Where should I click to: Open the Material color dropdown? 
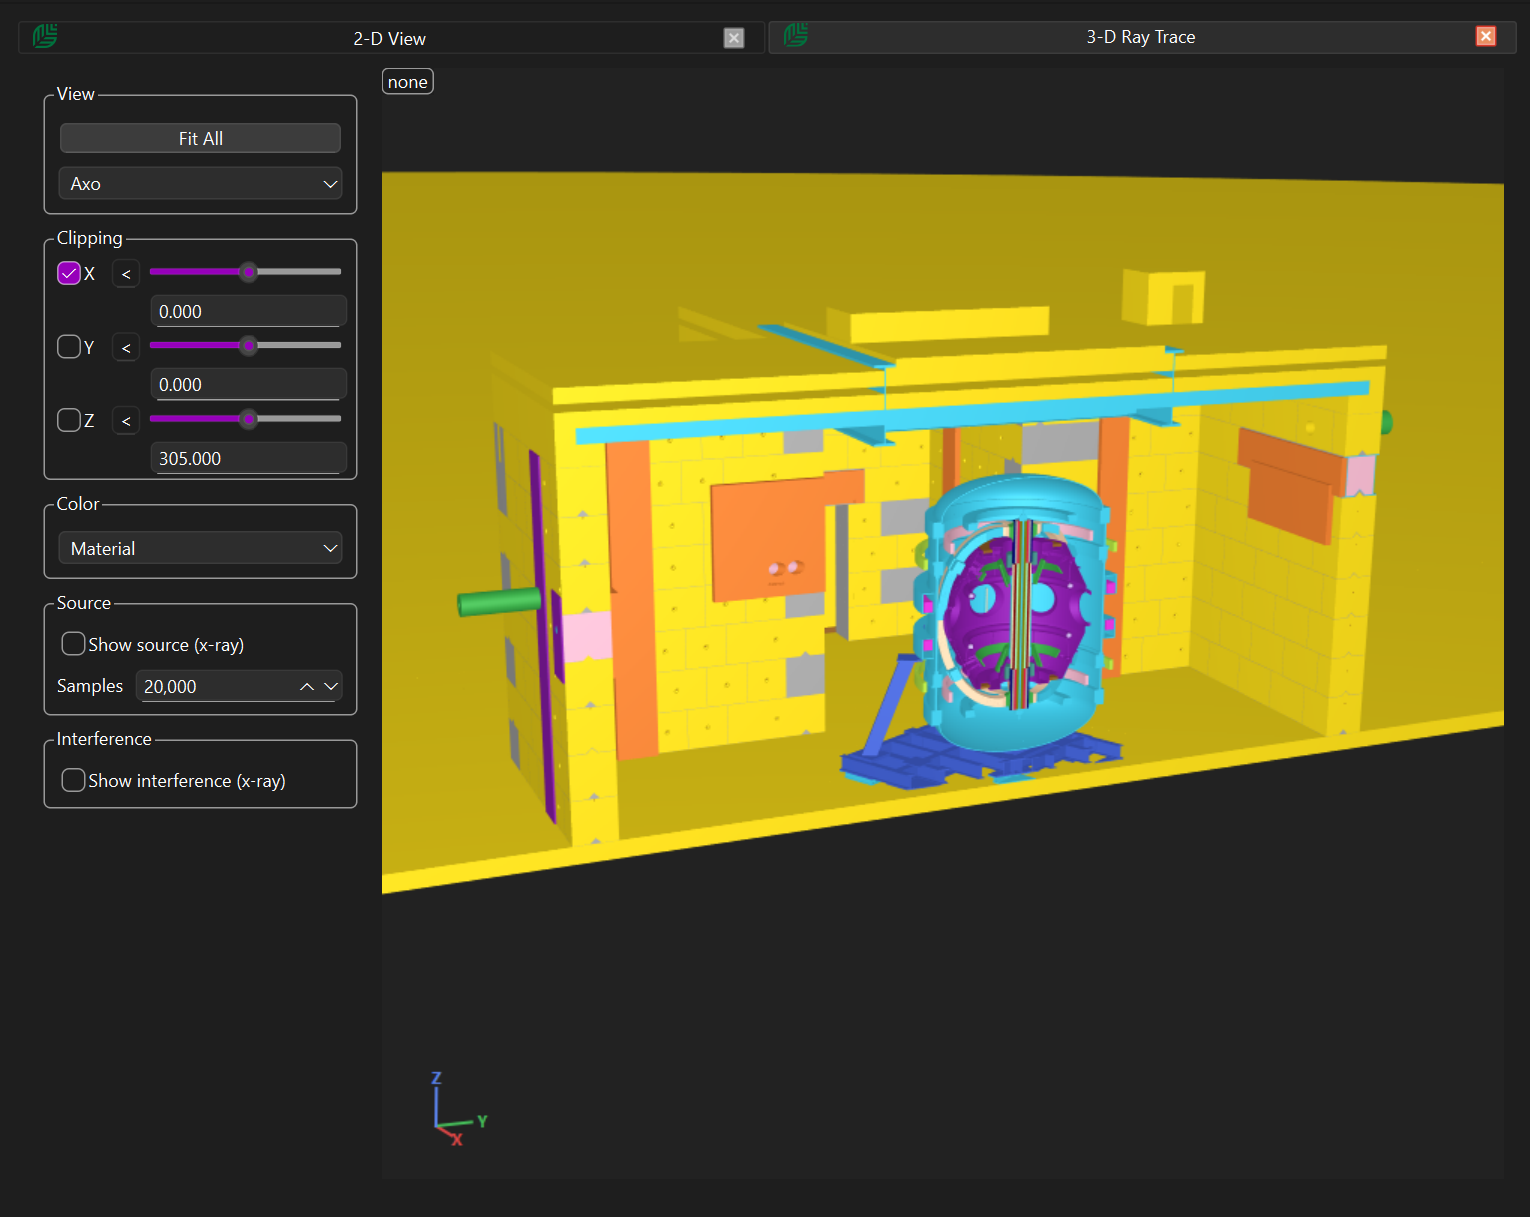(x=200, y=548)
